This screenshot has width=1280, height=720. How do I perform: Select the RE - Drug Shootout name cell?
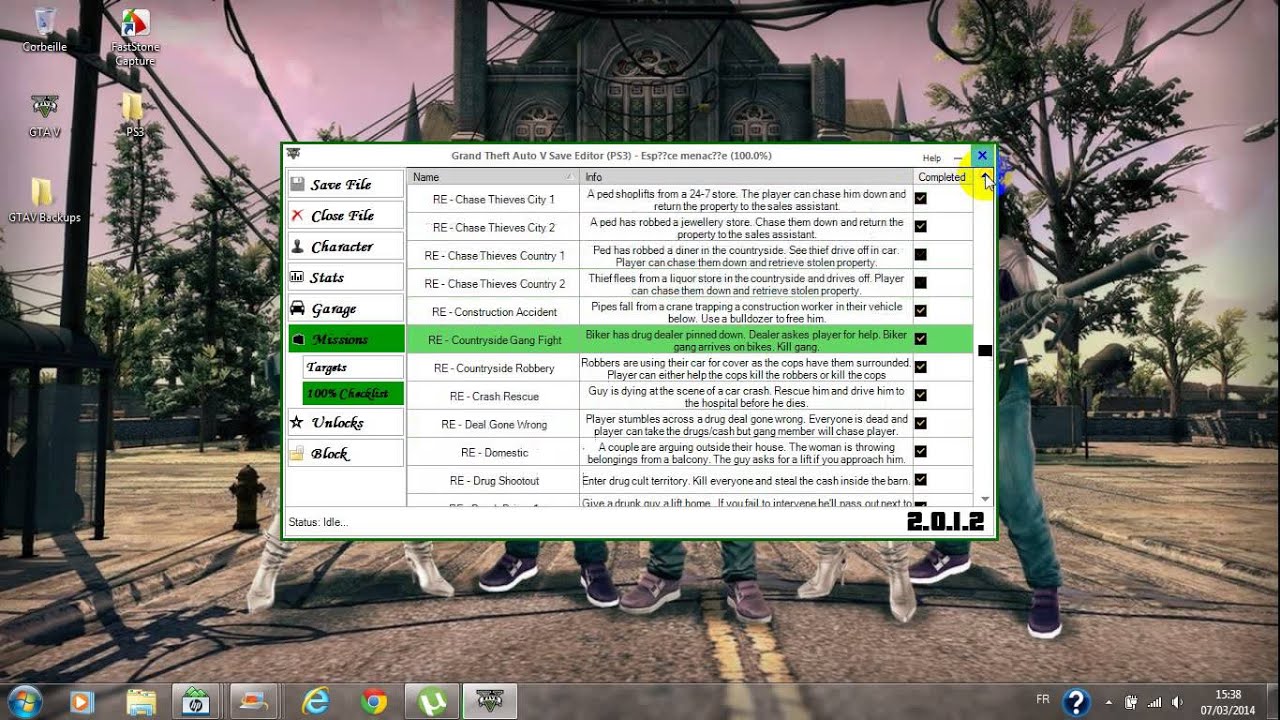click(x=493, y=480)
